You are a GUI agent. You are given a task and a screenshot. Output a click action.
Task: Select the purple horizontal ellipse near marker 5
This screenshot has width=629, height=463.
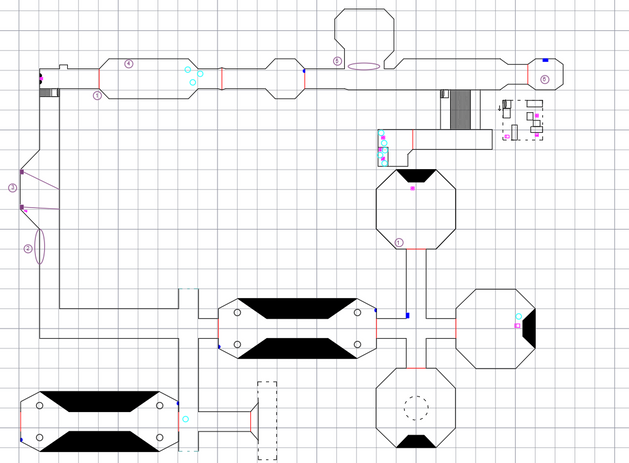364,67
